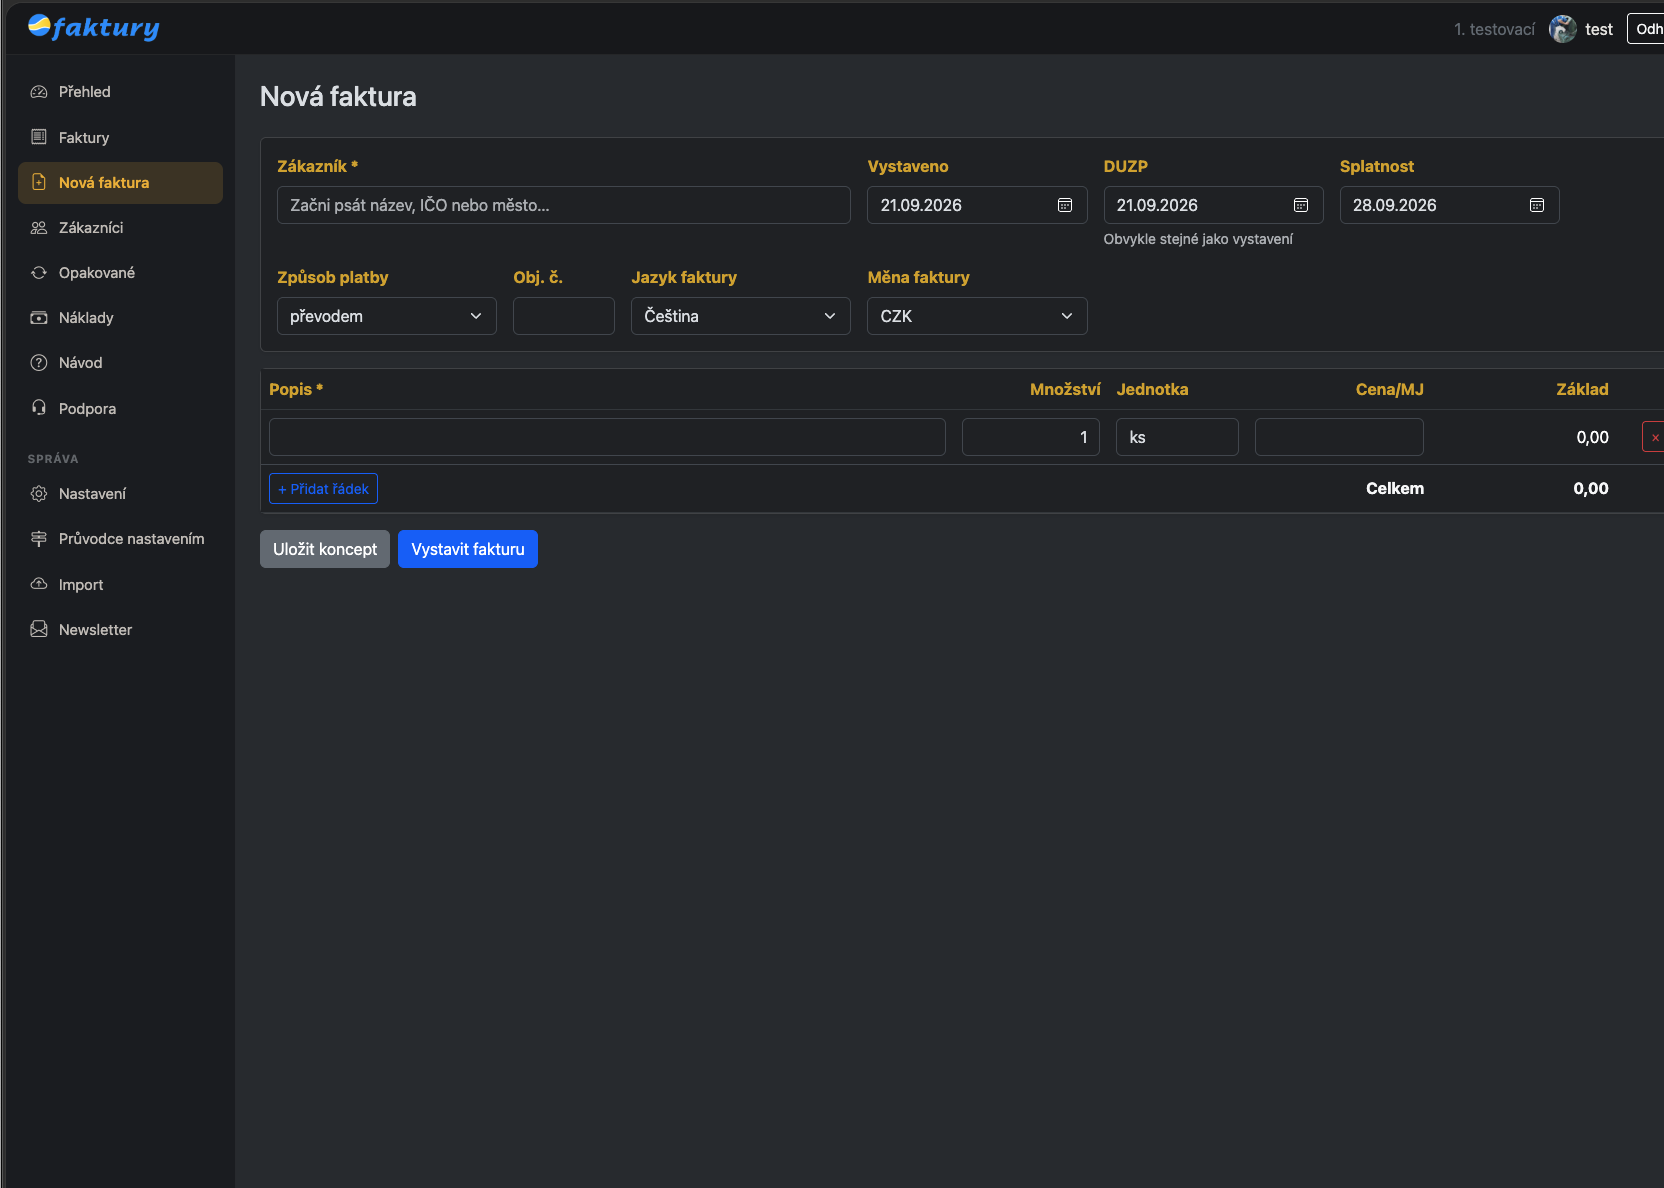Screen dimensions: 1664x1188
Task: Click the Množství quantity field
Action: pos(1031,437)
